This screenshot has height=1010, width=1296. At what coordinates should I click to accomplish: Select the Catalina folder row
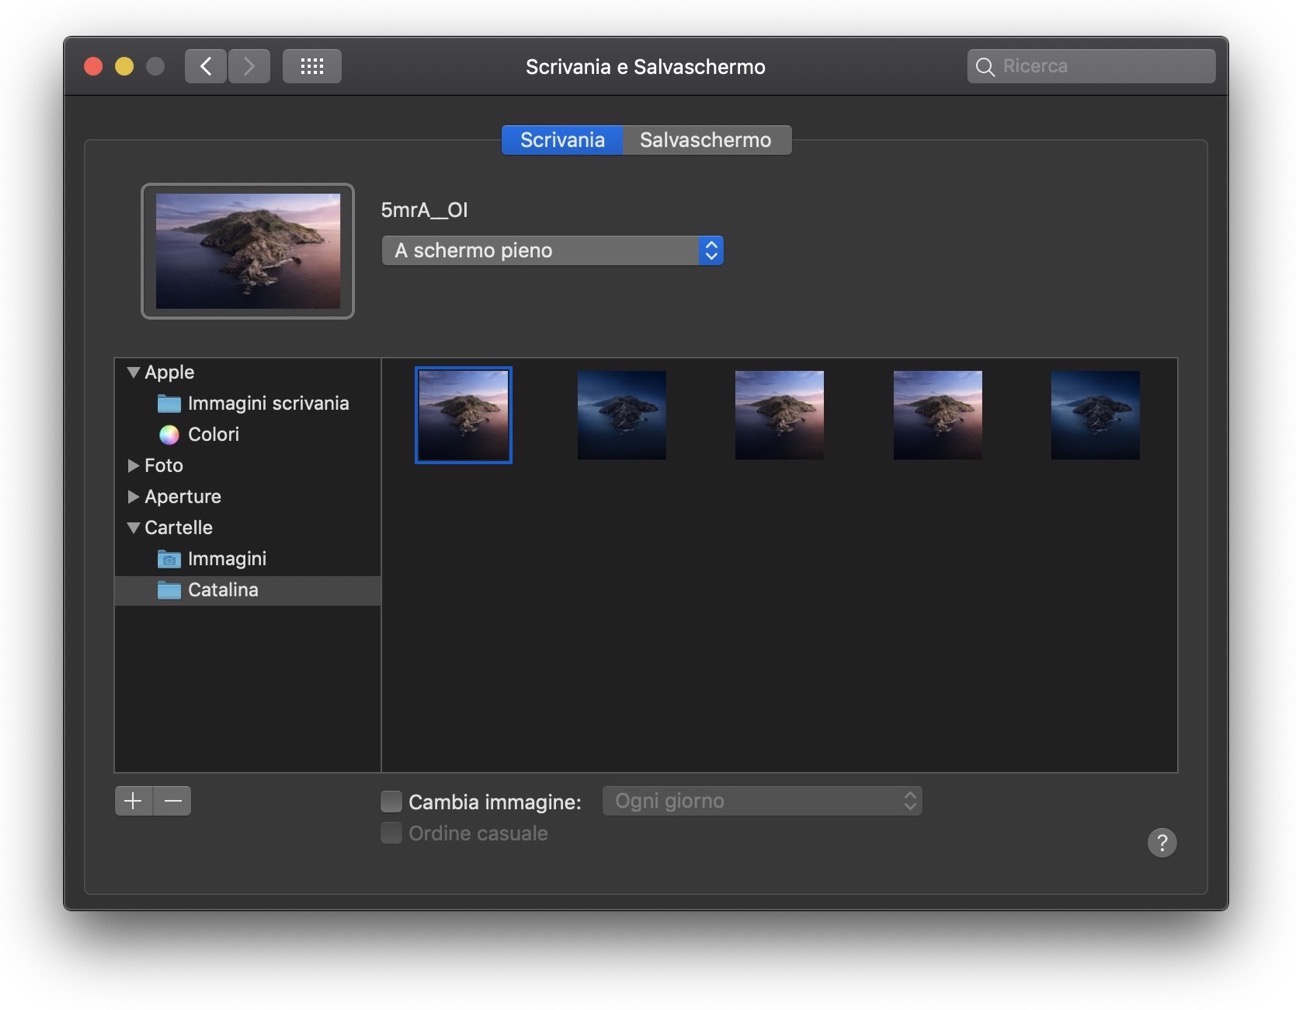(248, 590)
